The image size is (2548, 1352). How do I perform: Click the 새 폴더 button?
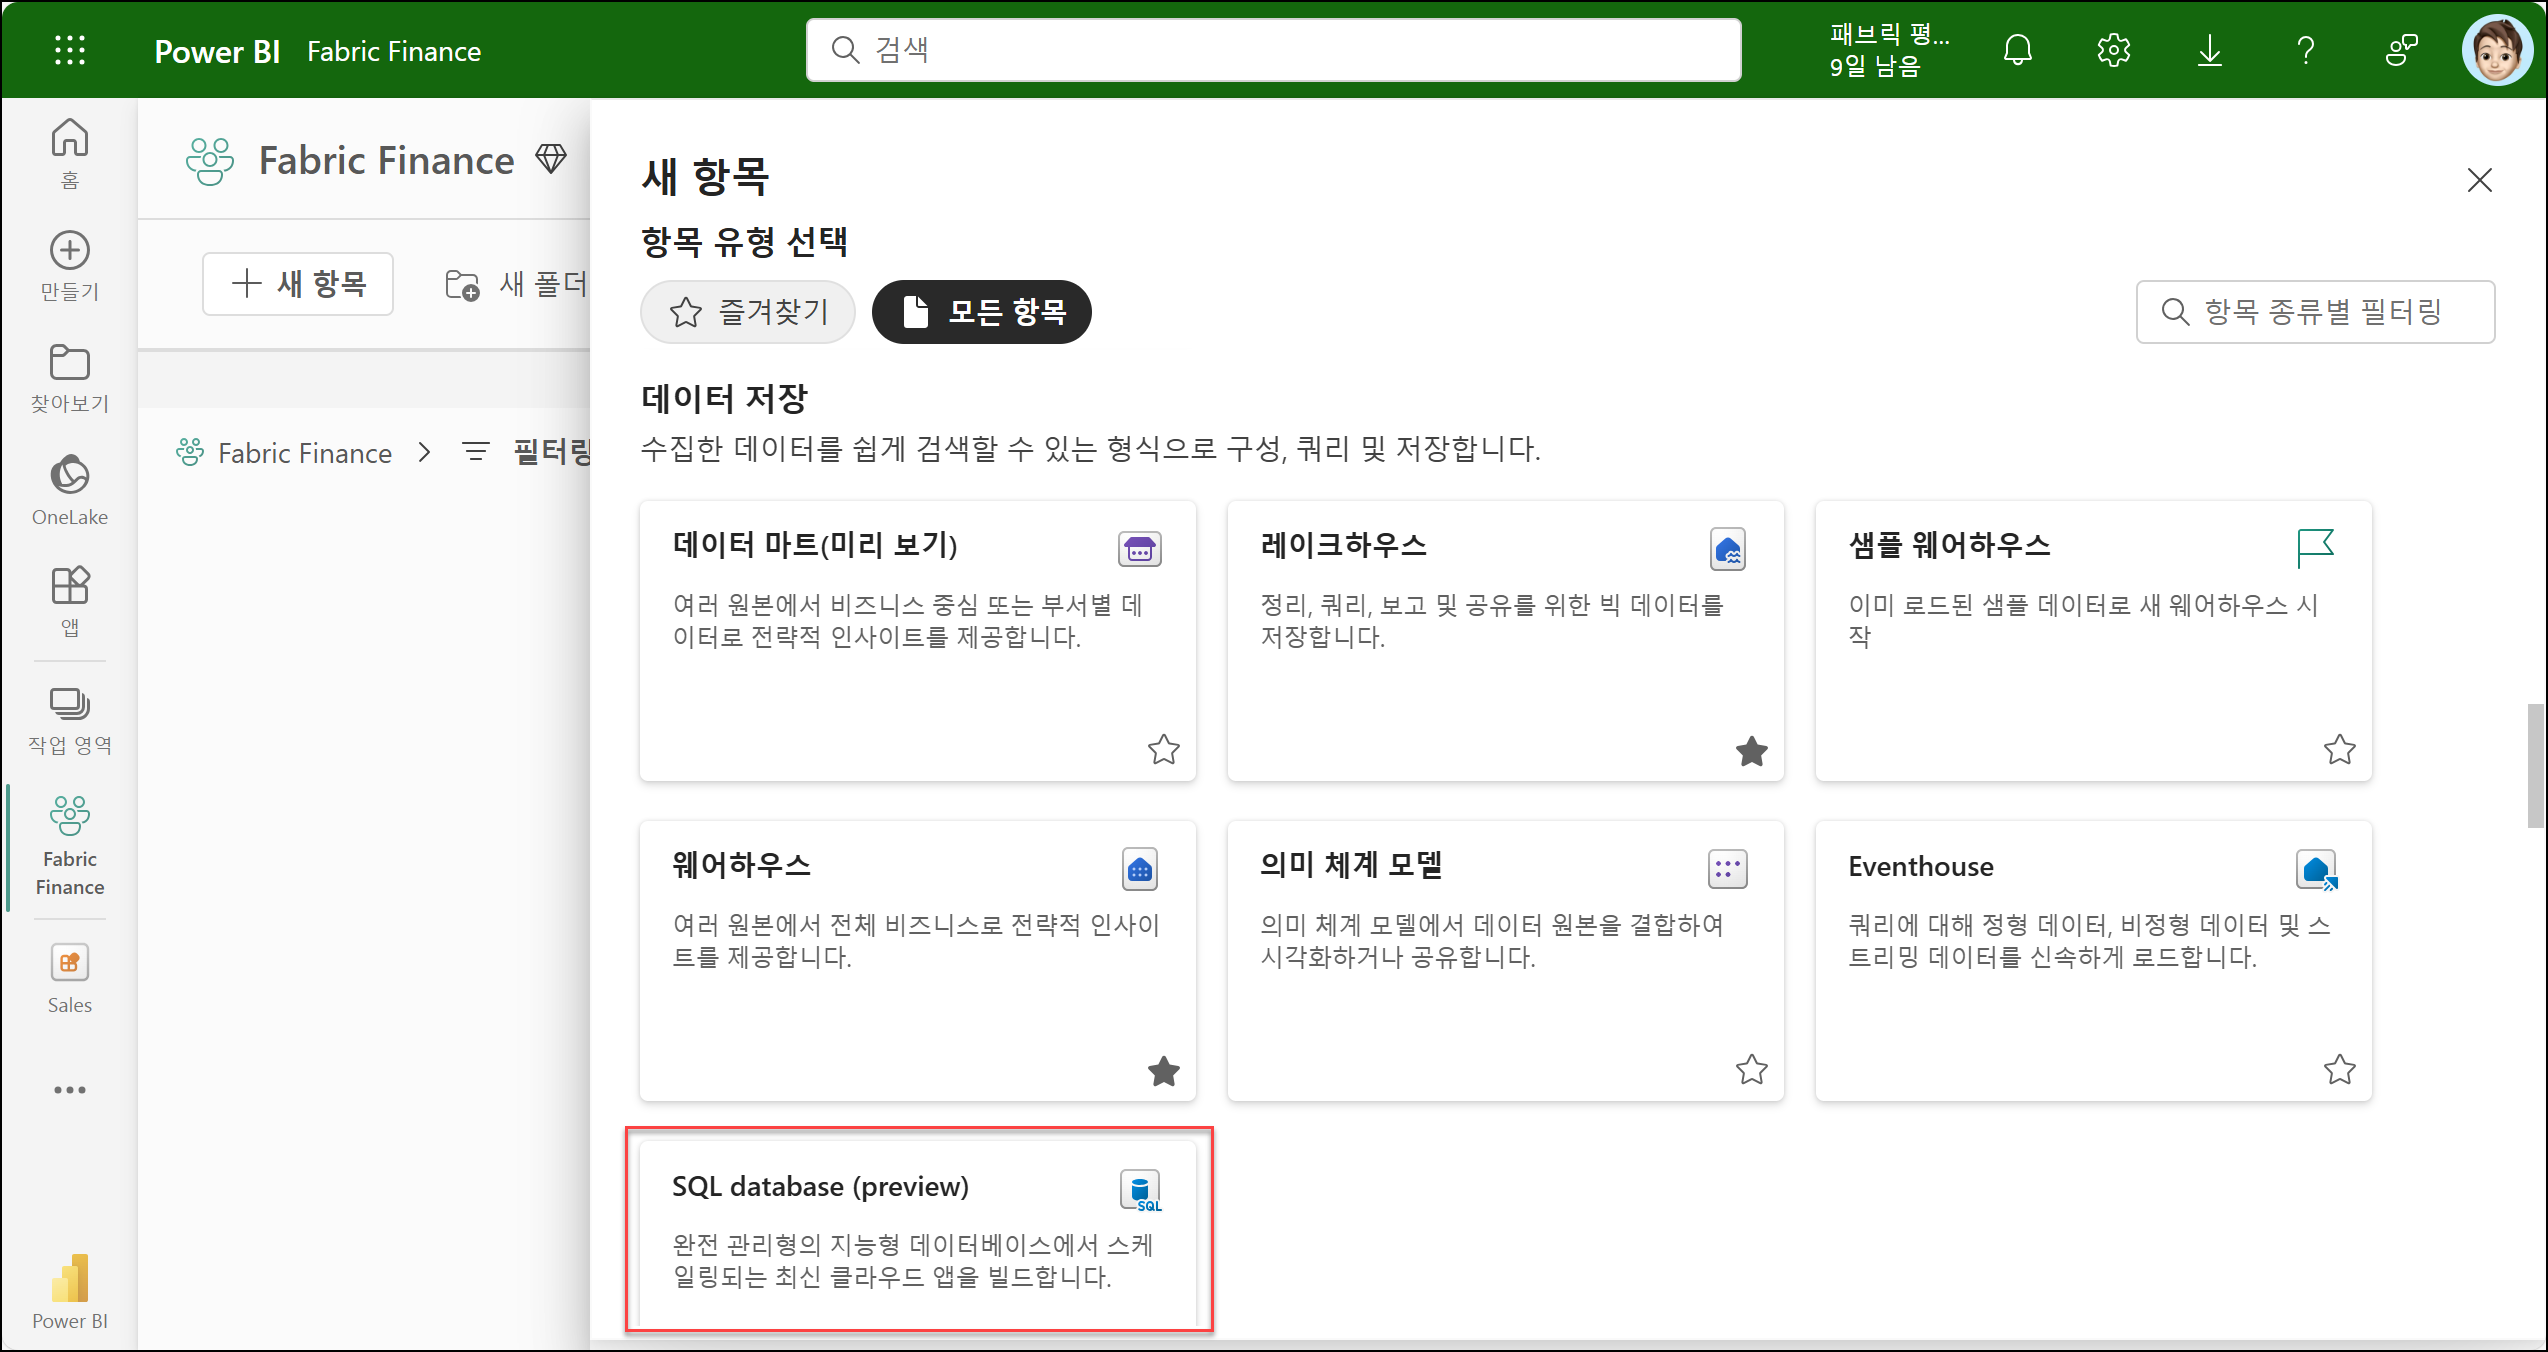(x=515, y=284)
